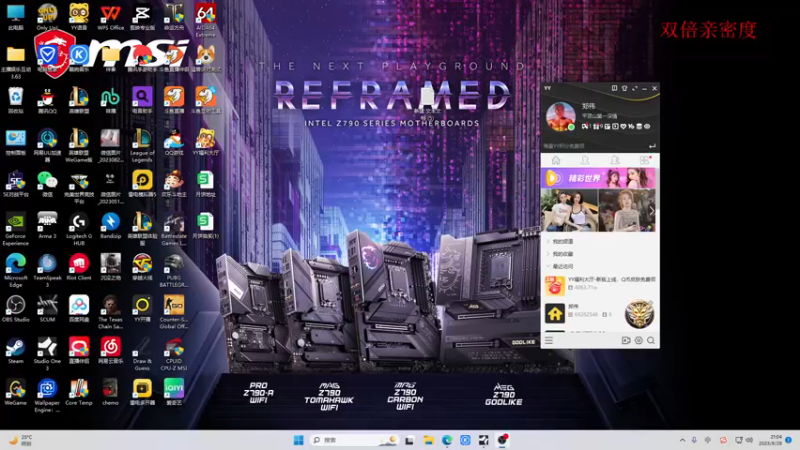The image size is (800, 450).
Task: Open the left featured stream thumbnail
Action: click(569, 210)
